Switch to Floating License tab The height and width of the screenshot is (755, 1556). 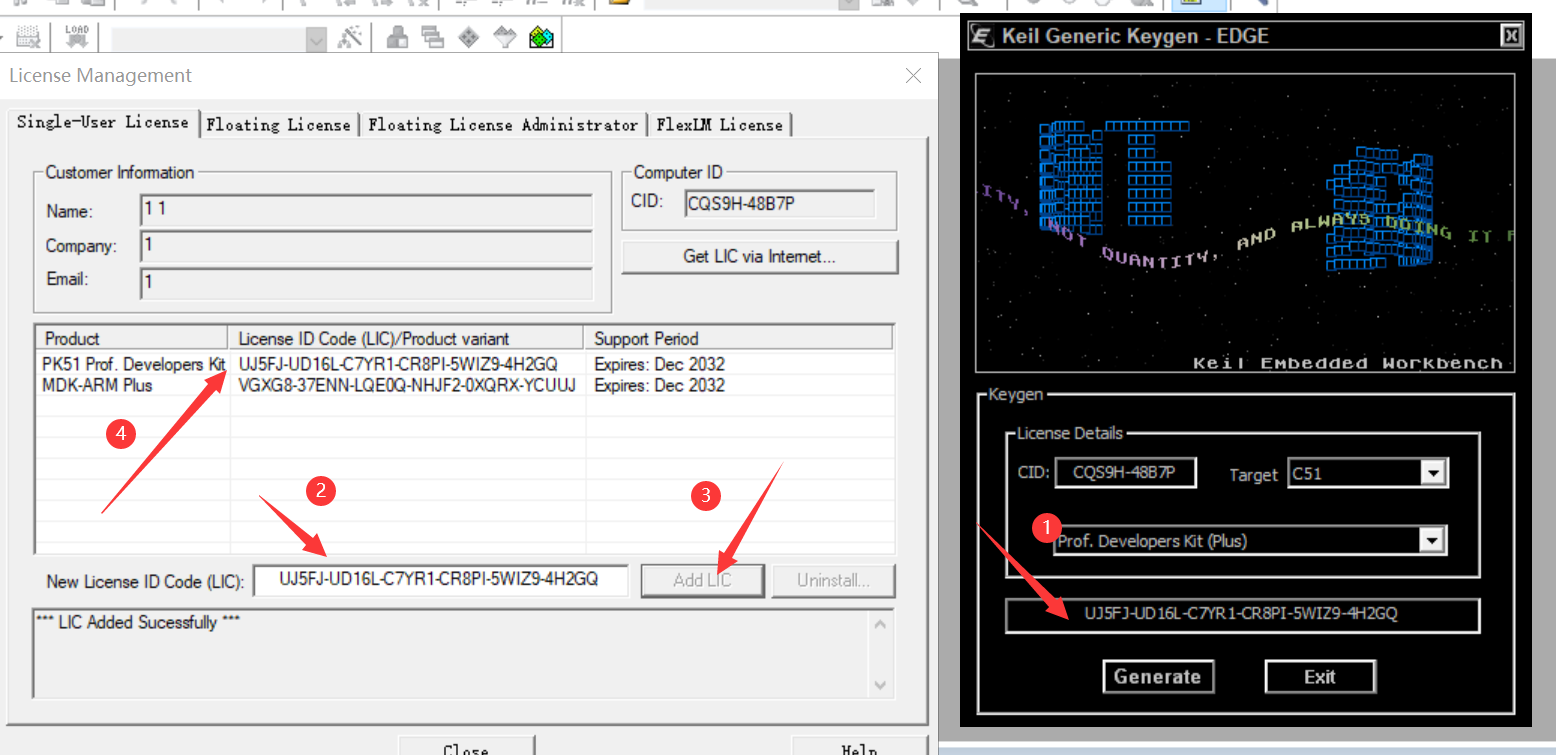[279, 125]
